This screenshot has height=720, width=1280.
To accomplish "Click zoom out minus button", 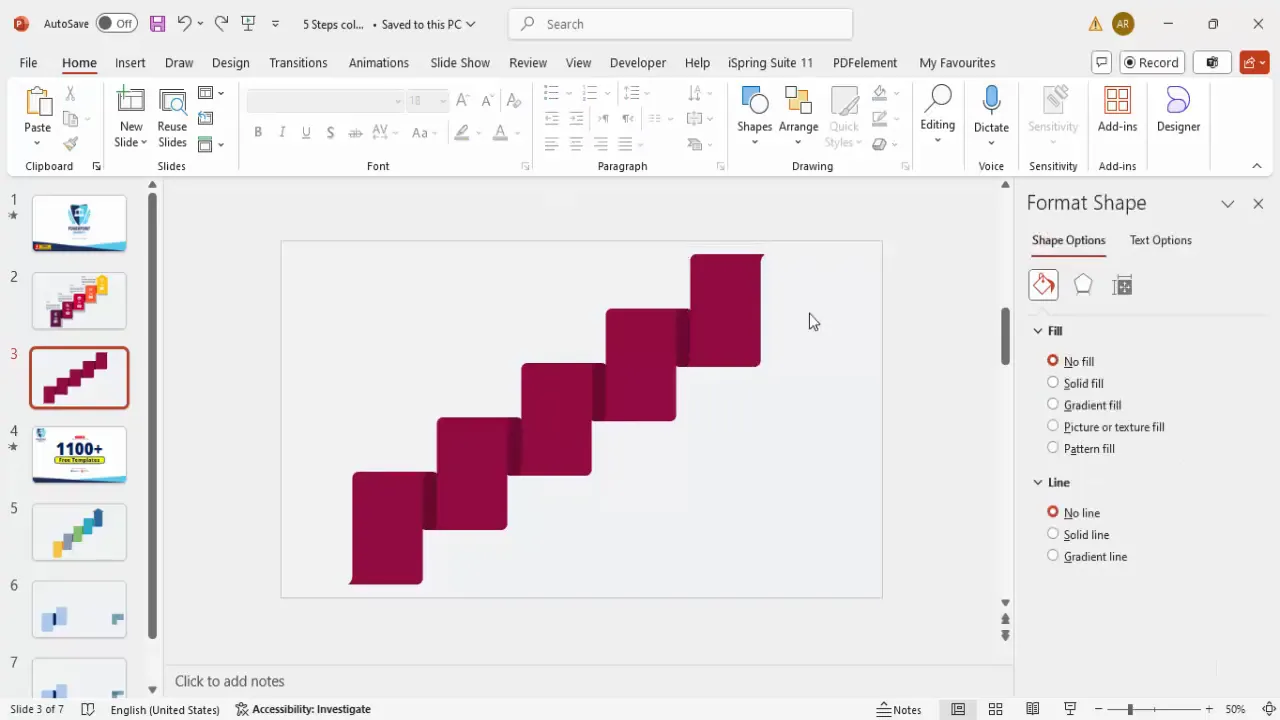I will coord(1099,709).
